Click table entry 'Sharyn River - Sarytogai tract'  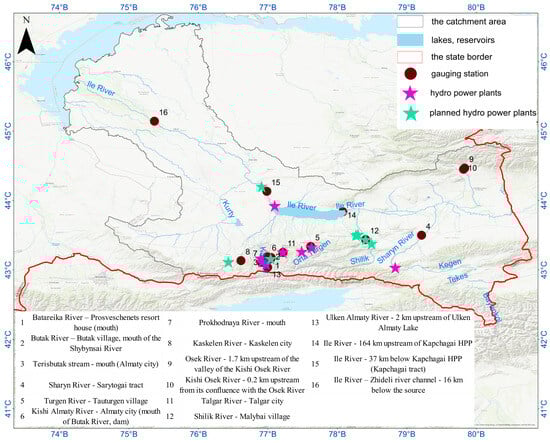pos(96,385)
